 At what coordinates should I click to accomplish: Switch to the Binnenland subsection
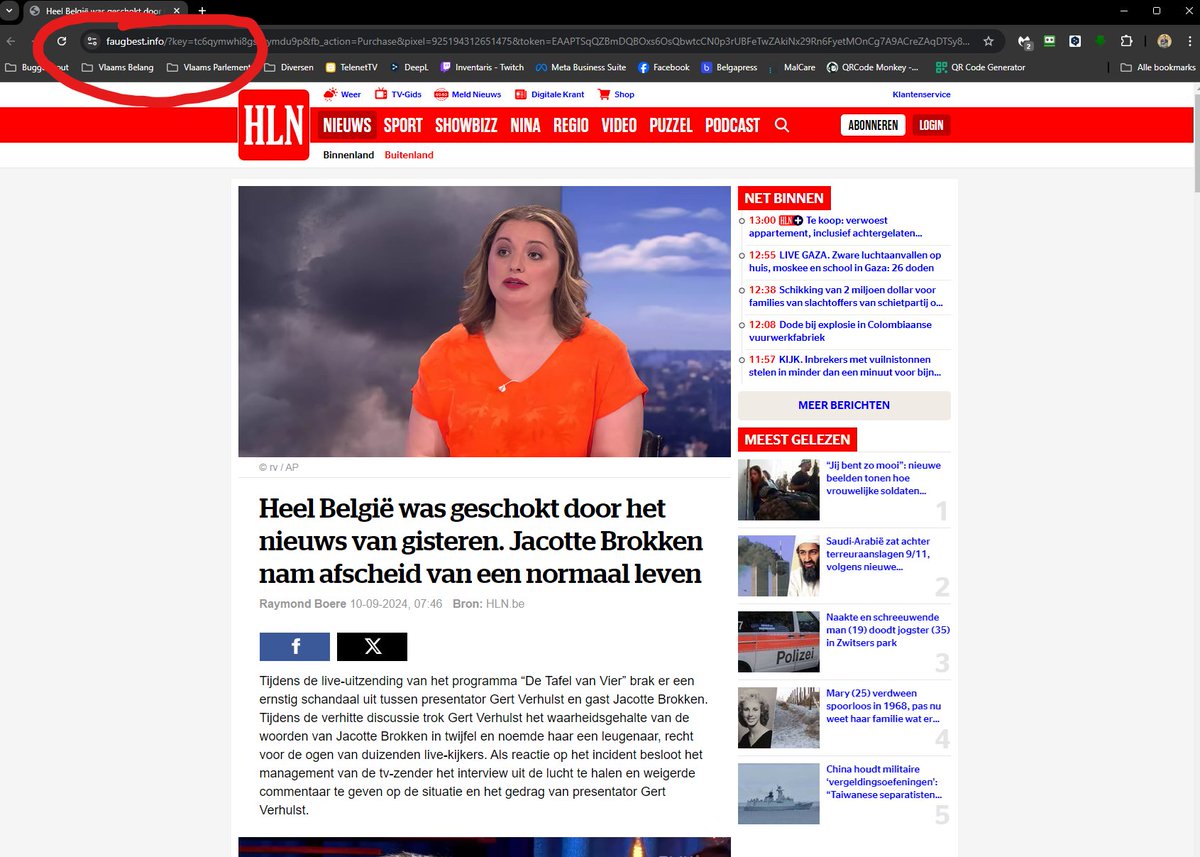(348, 155)
